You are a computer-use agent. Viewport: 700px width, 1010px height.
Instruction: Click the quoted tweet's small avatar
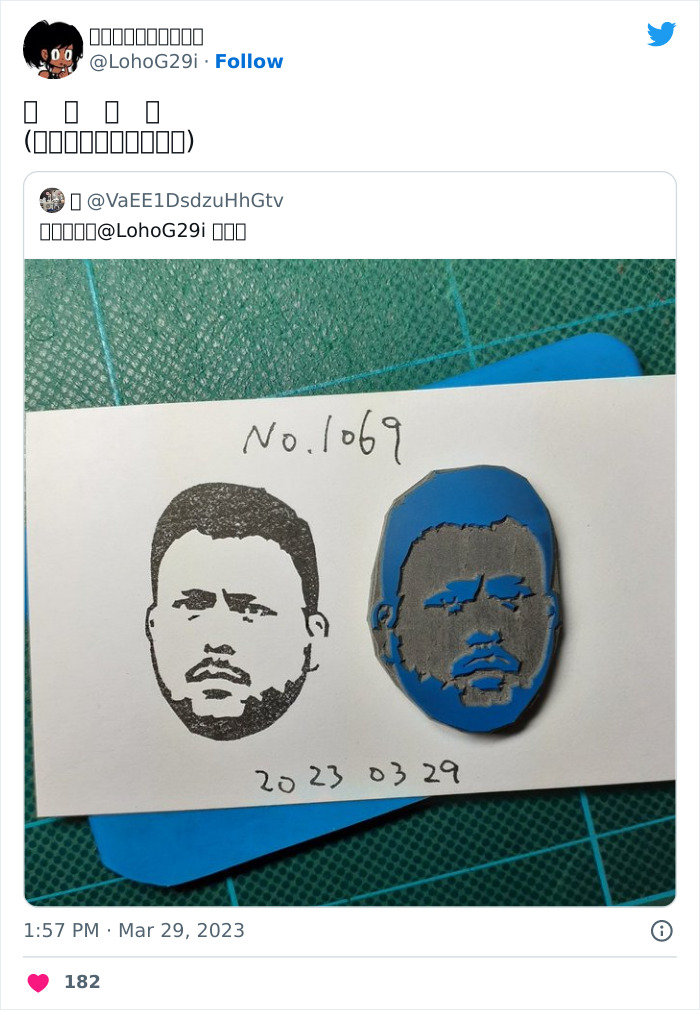(52, 200)
